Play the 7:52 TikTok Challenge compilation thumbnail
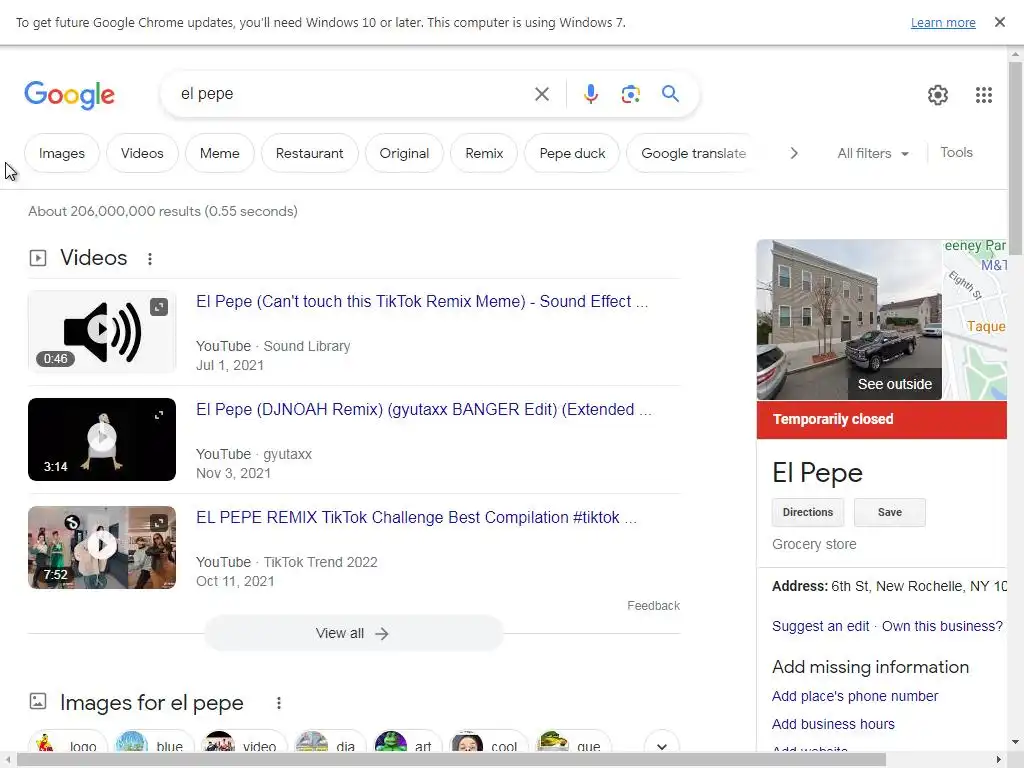The height and width of the screenshot is (768, 1024). (x=102, y=547)
